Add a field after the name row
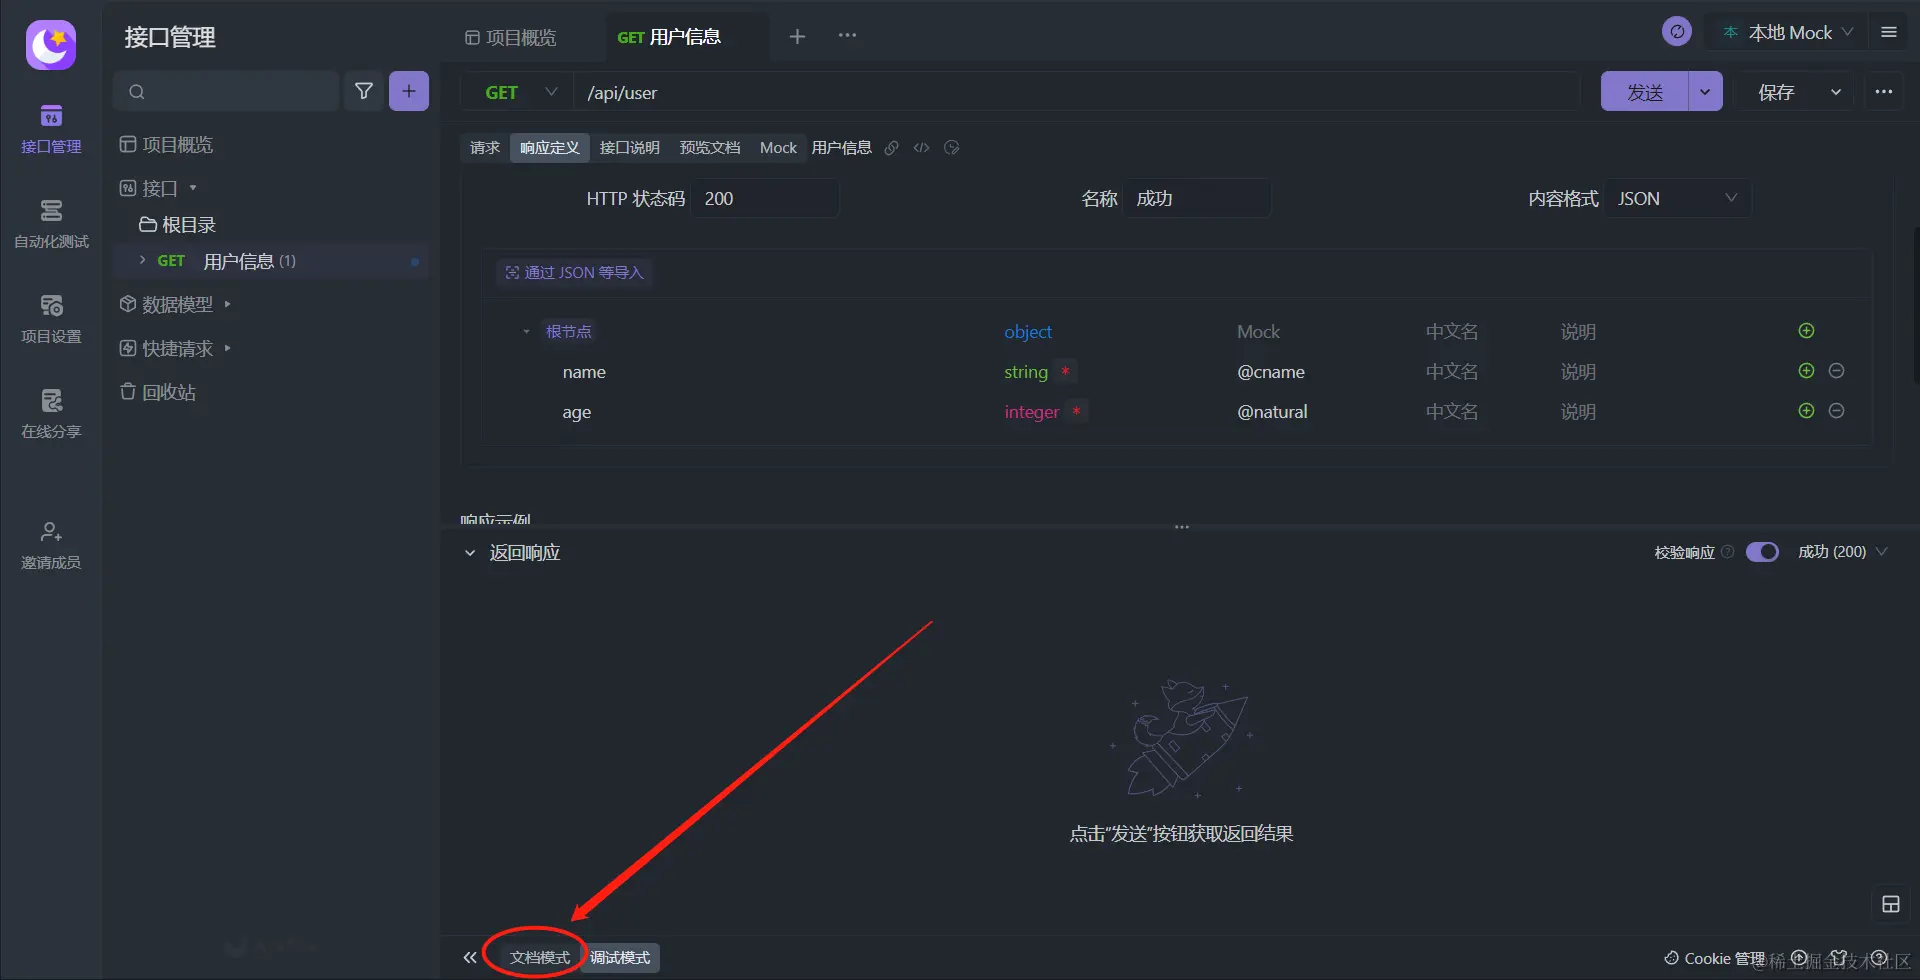 point(1806,371)
